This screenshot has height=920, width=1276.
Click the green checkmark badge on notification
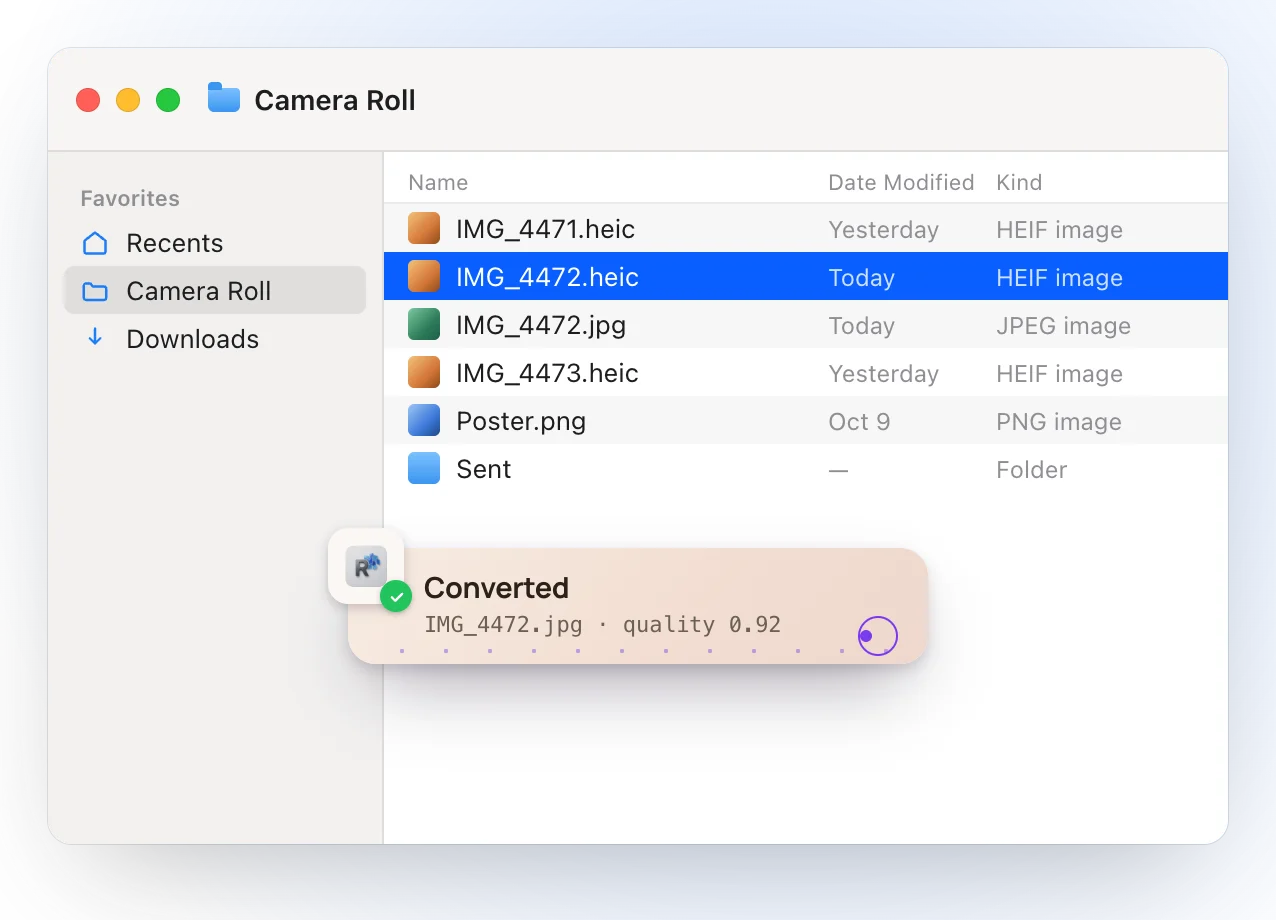click(396, 597)
